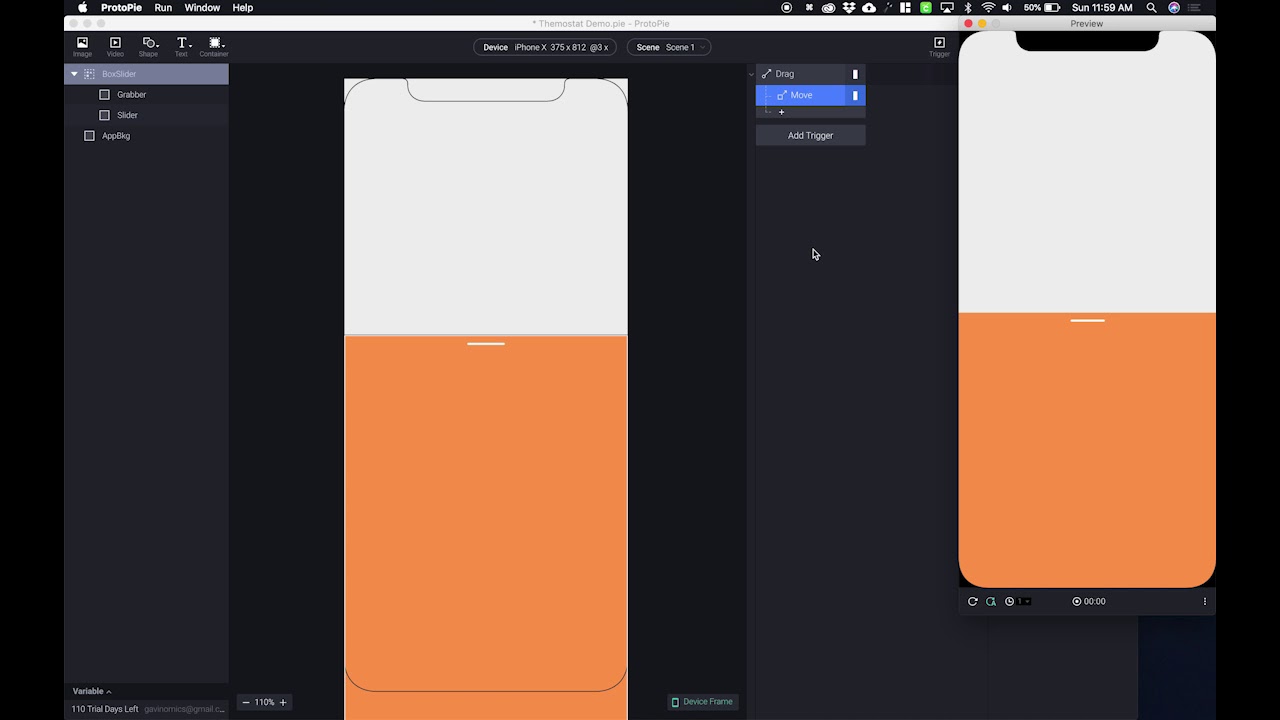Click the teal touch-hint icon in Preview
This screenshot has width=1280, height=720.
(x=991, y=601)
